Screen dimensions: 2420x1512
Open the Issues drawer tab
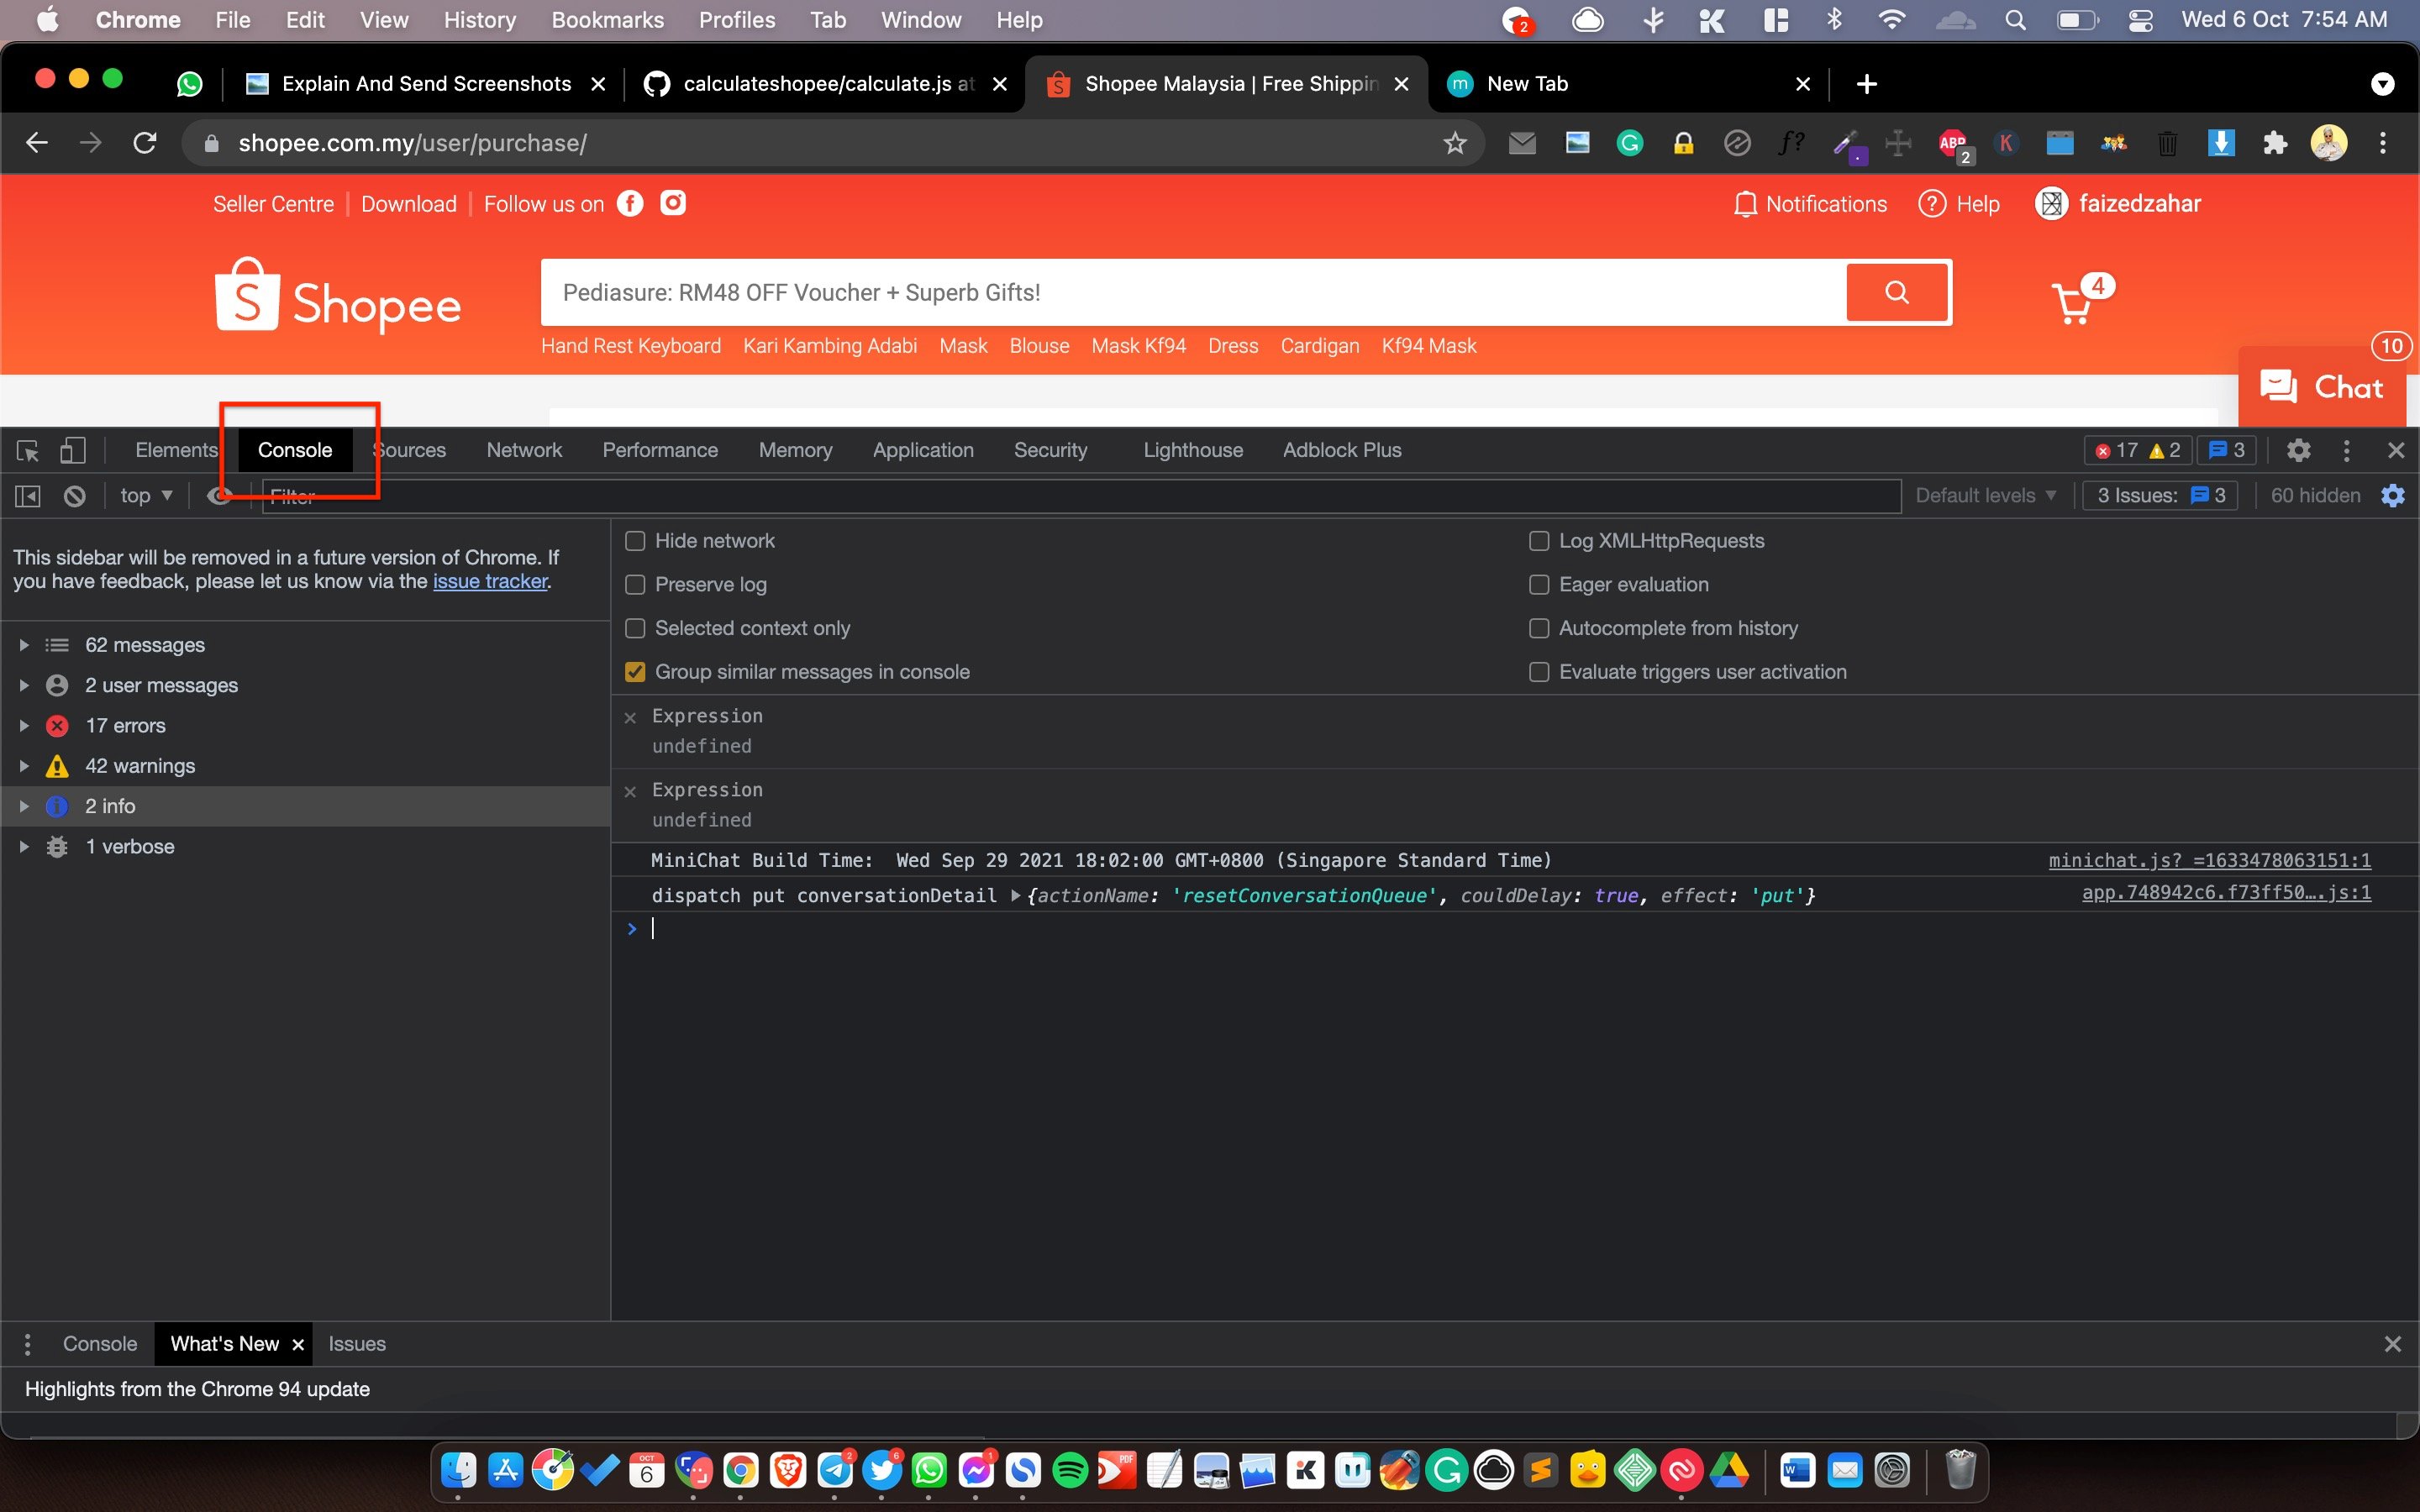pos(357,1345)
